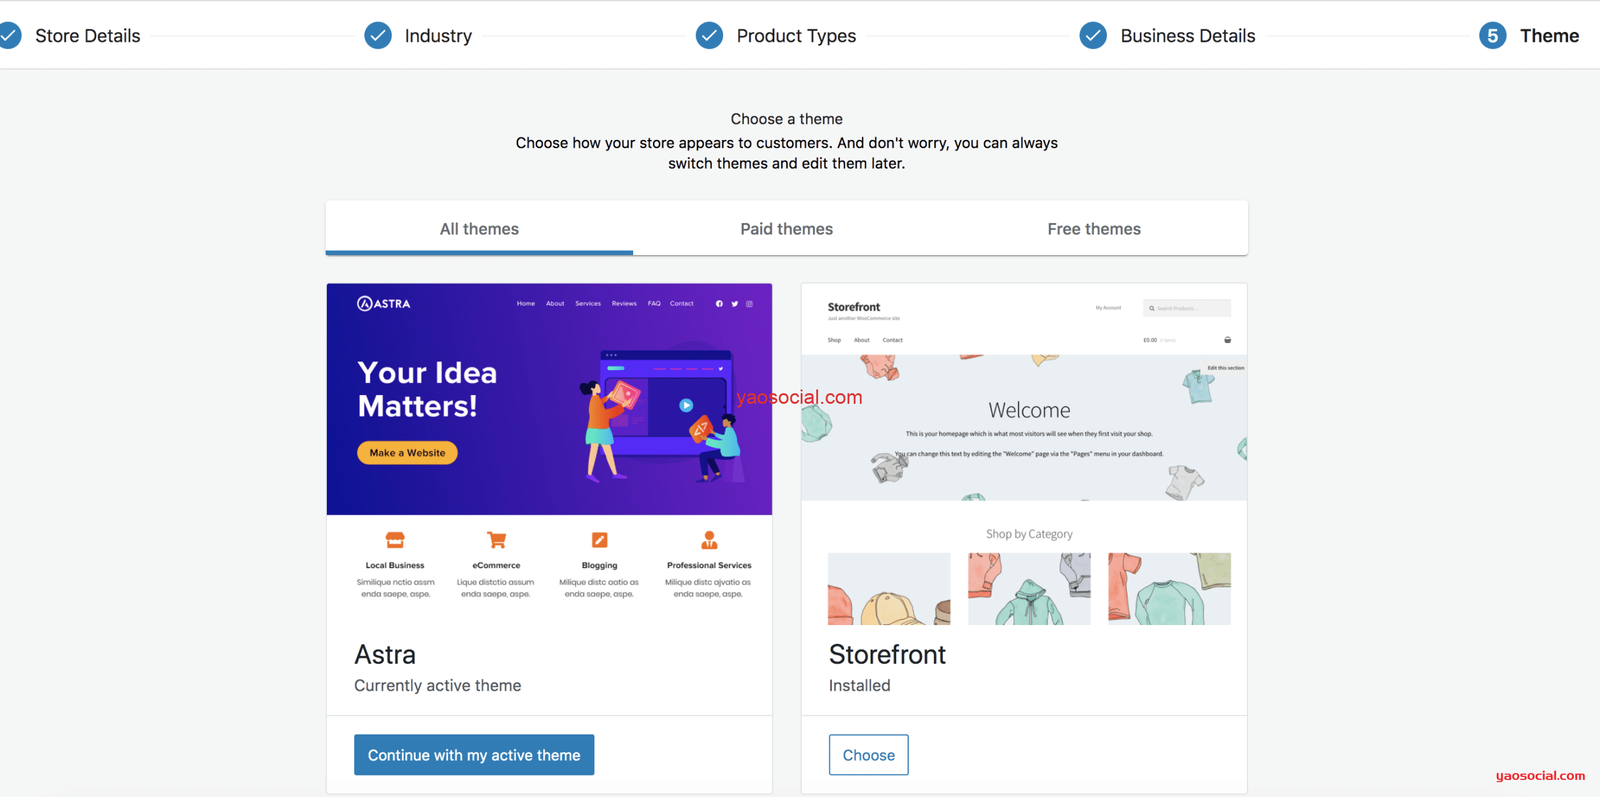Switch to the All themes tab
The width and height of the screenshot is (1600, 797).
coord(479,229)
